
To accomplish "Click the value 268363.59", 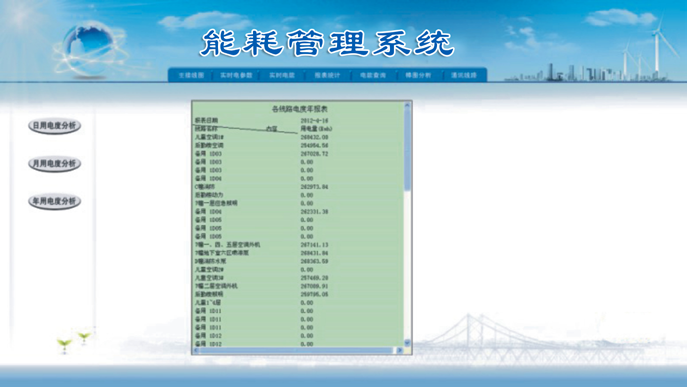I will coord(315,262).
